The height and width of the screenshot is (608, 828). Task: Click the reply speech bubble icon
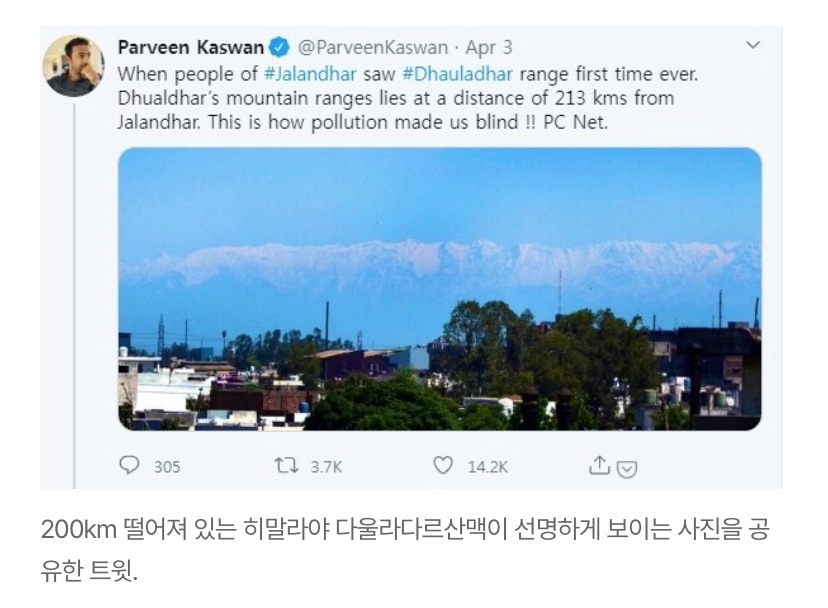[x=130, y=465]
